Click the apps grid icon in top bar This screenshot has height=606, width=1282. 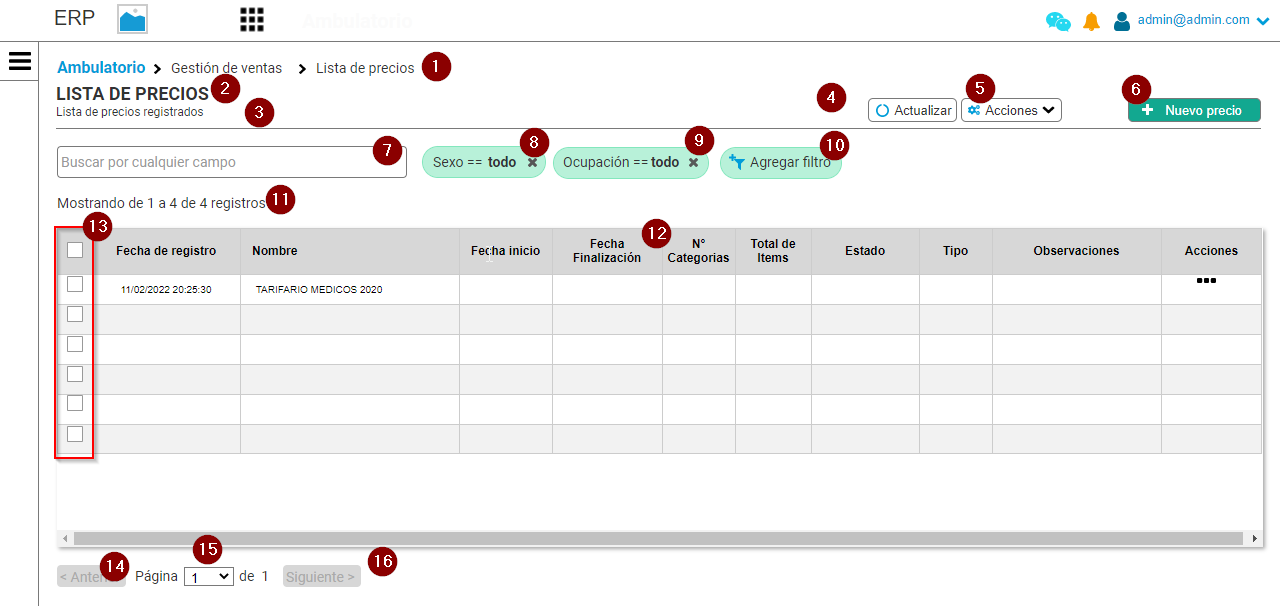coord(251,18)
